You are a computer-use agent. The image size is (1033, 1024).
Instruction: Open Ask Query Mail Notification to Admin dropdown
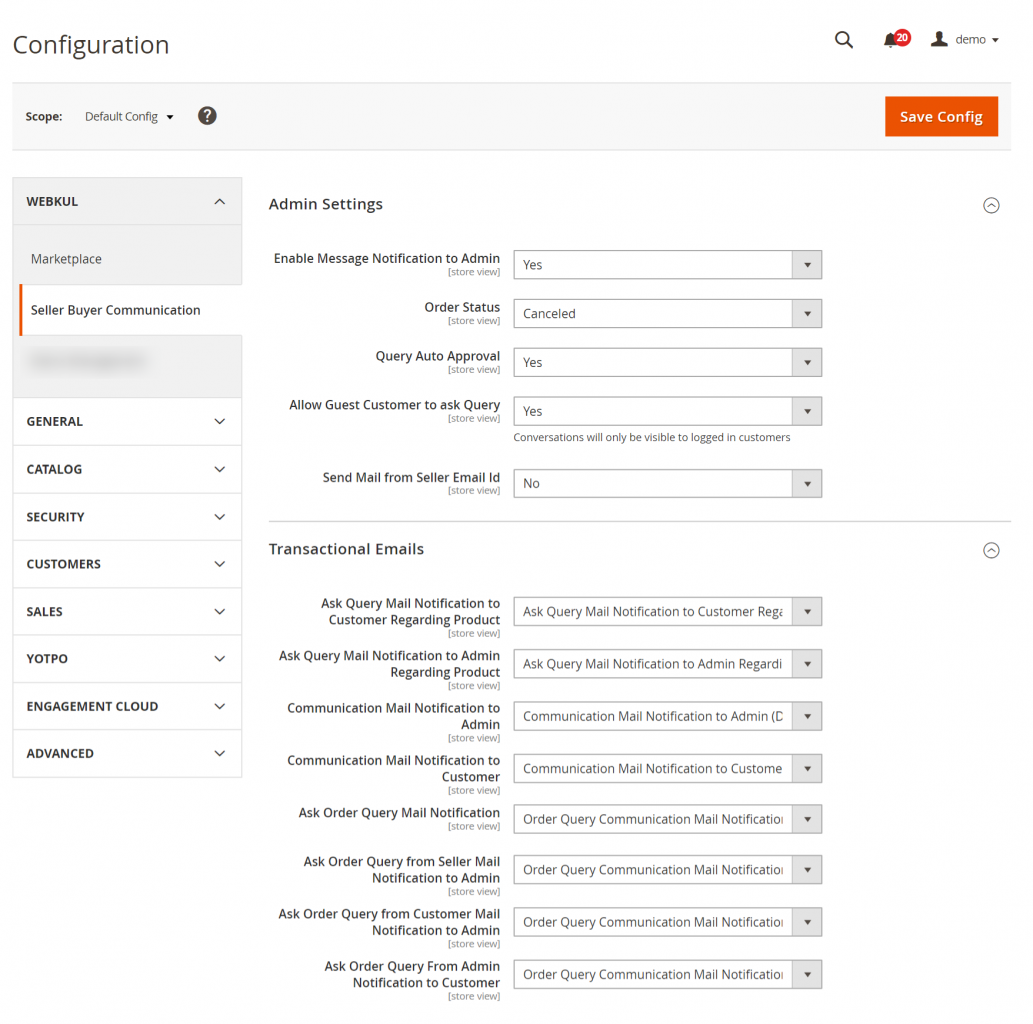tap(667, 664)
